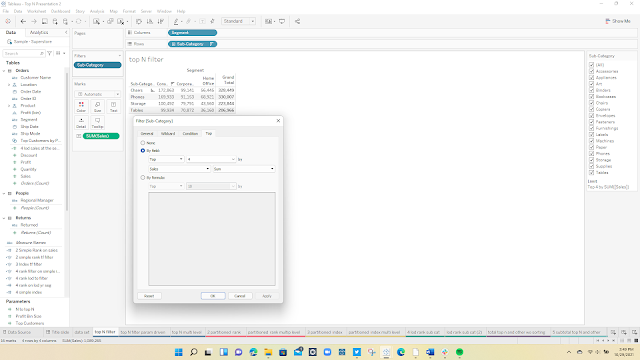
Task: Click Cancel in the filter dialog
Action: (x=240, y=296)
